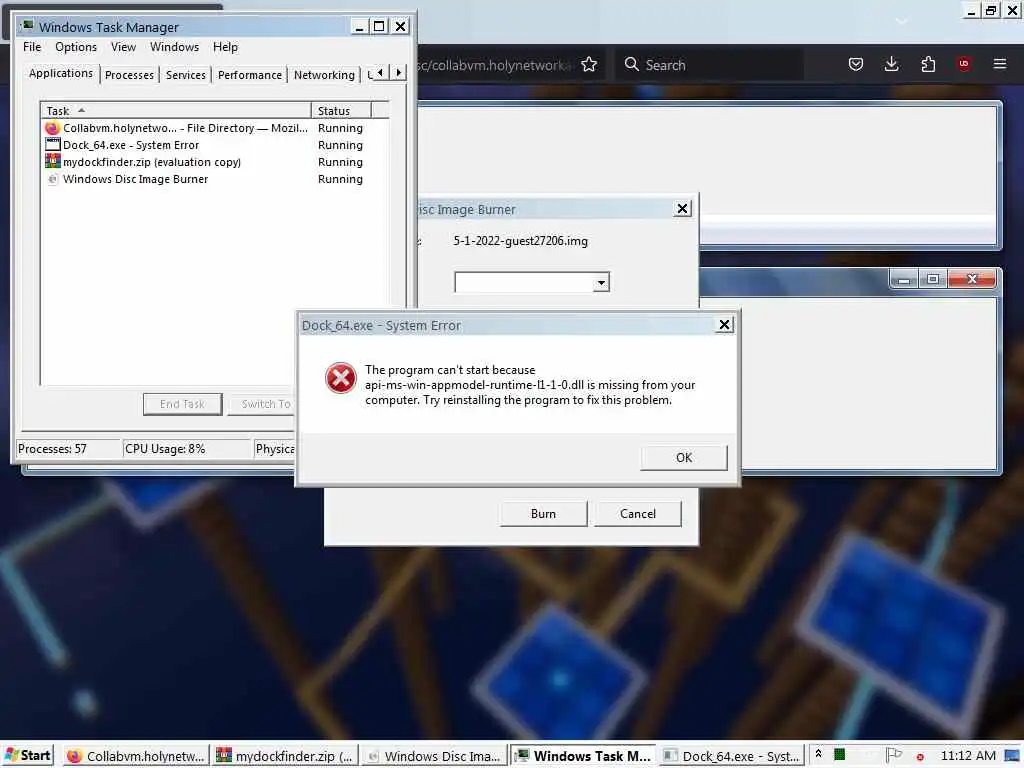Select mydockfinder.zip (evaluation copy) task
Image resolution: width=1024 pixels, height=768 pixels.
[215, 162]
